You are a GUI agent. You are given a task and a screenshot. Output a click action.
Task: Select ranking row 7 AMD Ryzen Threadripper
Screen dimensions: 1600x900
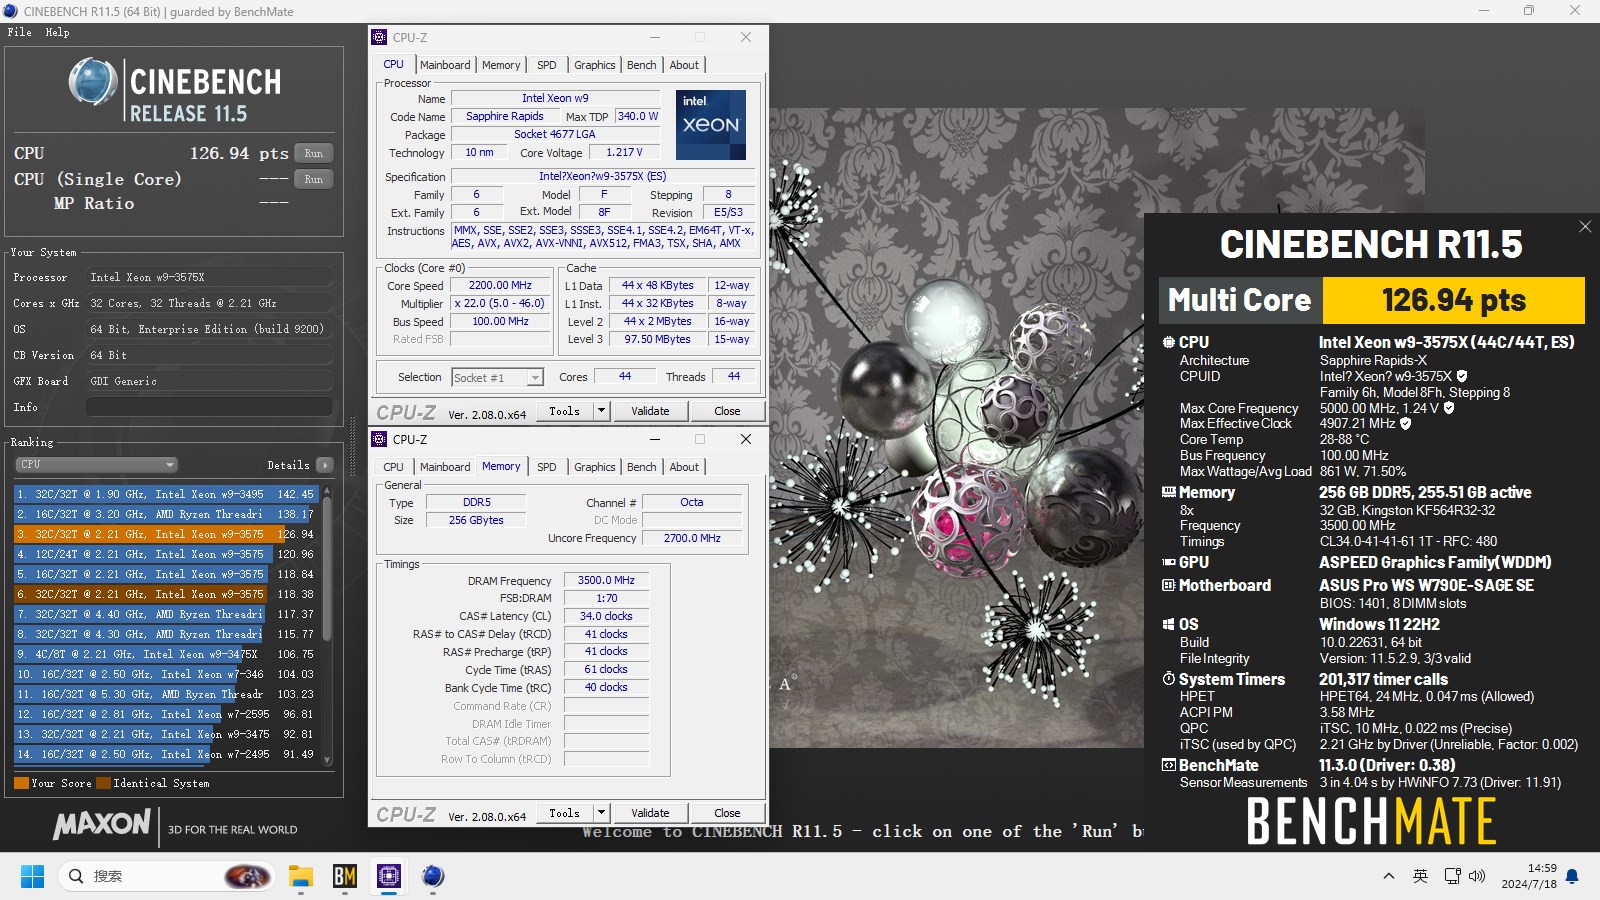point(166,614)
